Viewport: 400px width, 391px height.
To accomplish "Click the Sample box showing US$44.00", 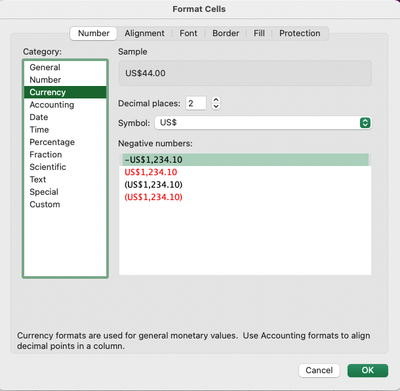I will point(245,73).
